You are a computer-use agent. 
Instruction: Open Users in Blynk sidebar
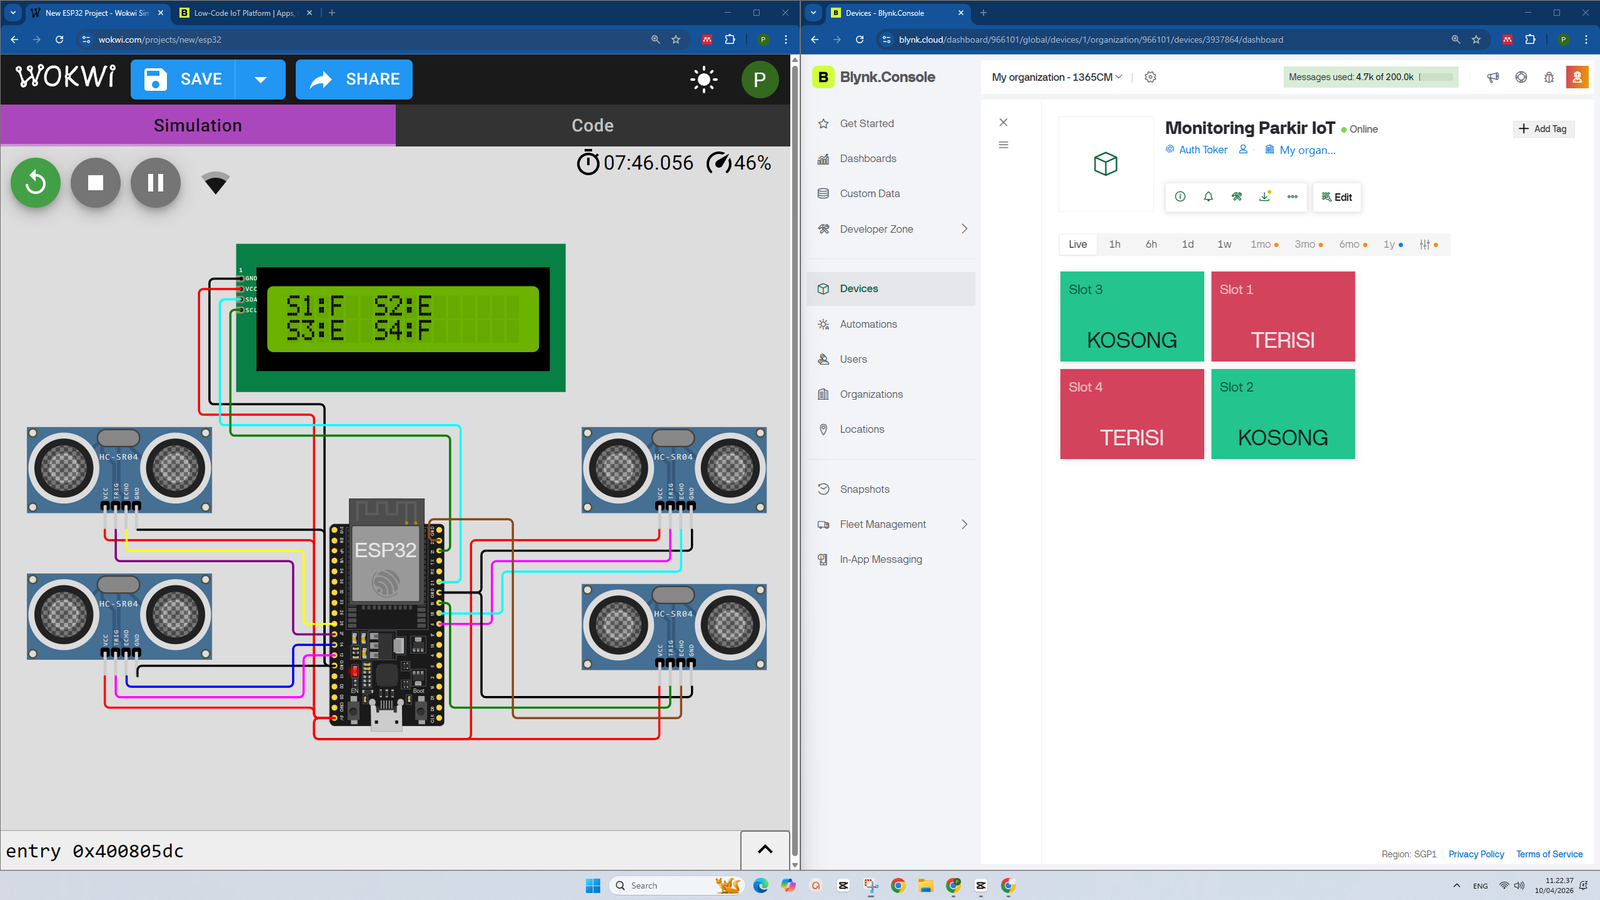pyautogui.click(x=853, y=359)
